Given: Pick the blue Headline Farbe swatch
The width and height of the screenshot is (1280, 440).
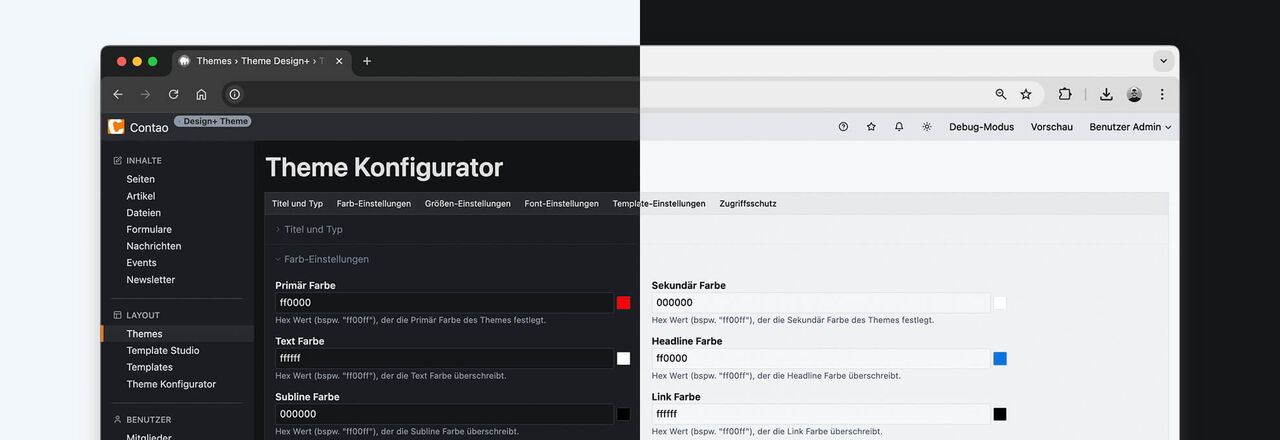Looking at the screenshot, I should tap(1000, 358).
